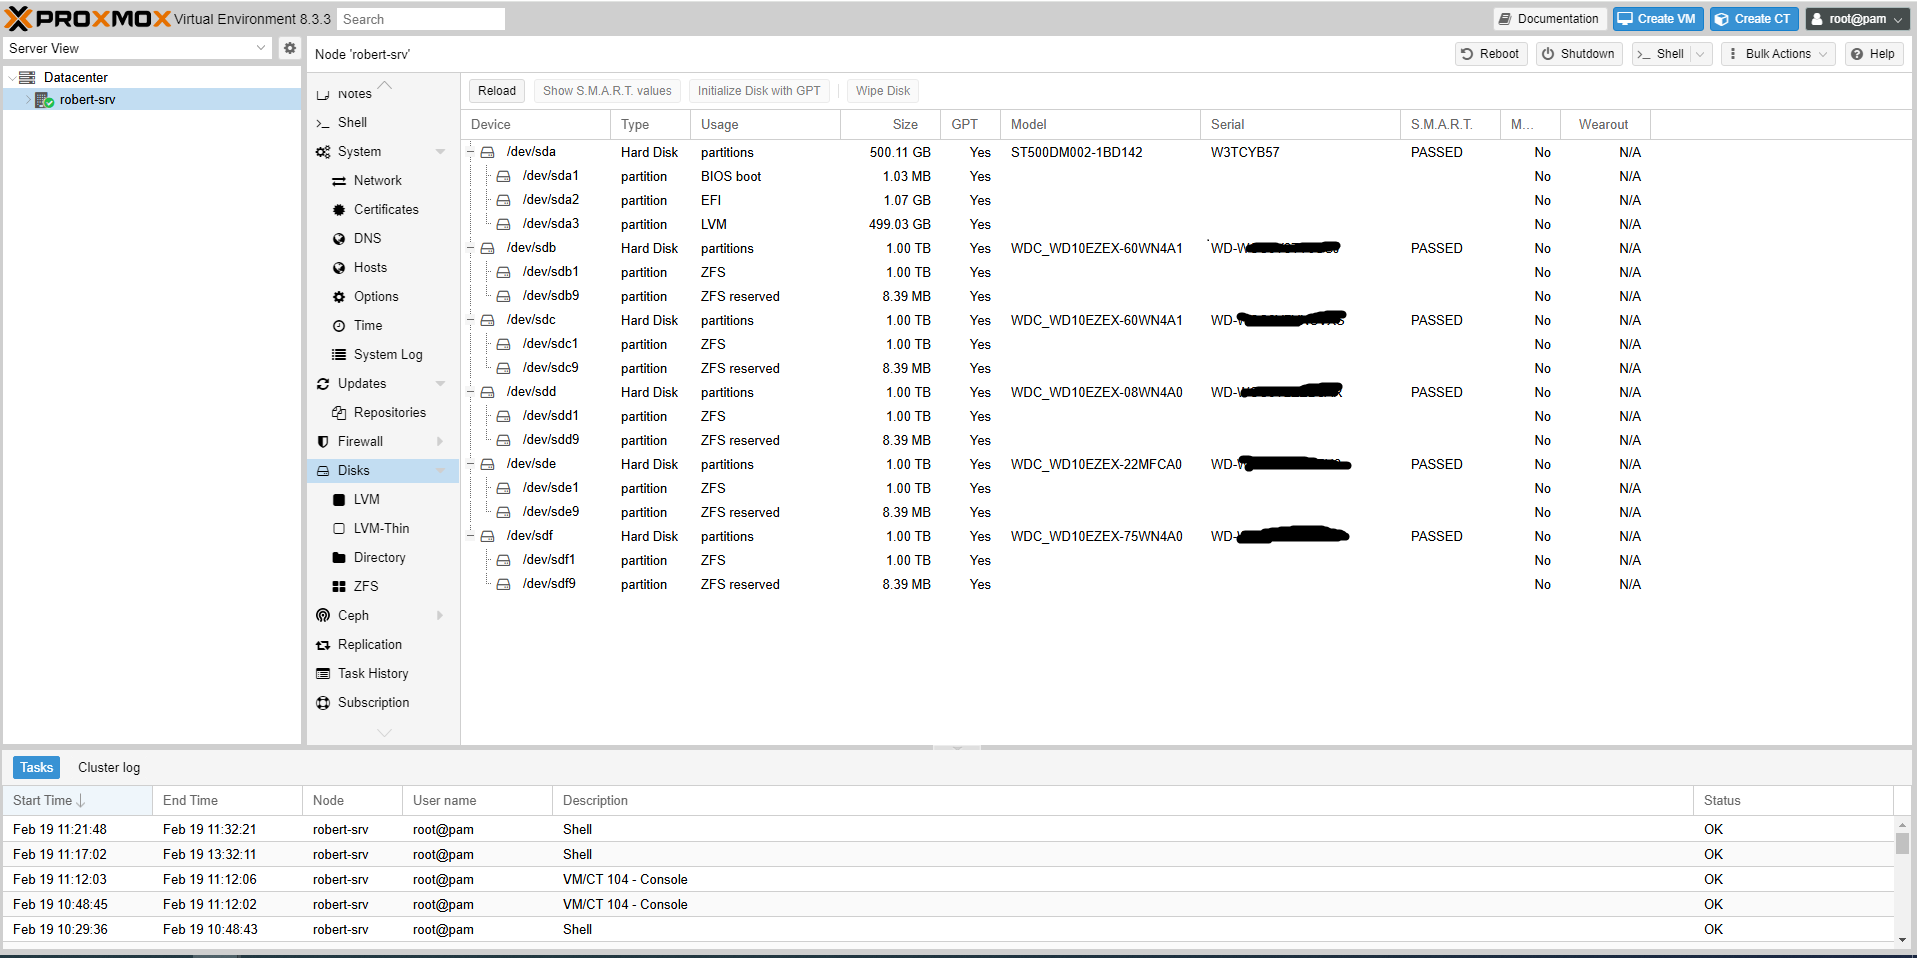The height and width of the screenshot is (958, 1917).
Task: Expand the robert-srv tree node
Action: pyautogui.click(x=28, y=100)
